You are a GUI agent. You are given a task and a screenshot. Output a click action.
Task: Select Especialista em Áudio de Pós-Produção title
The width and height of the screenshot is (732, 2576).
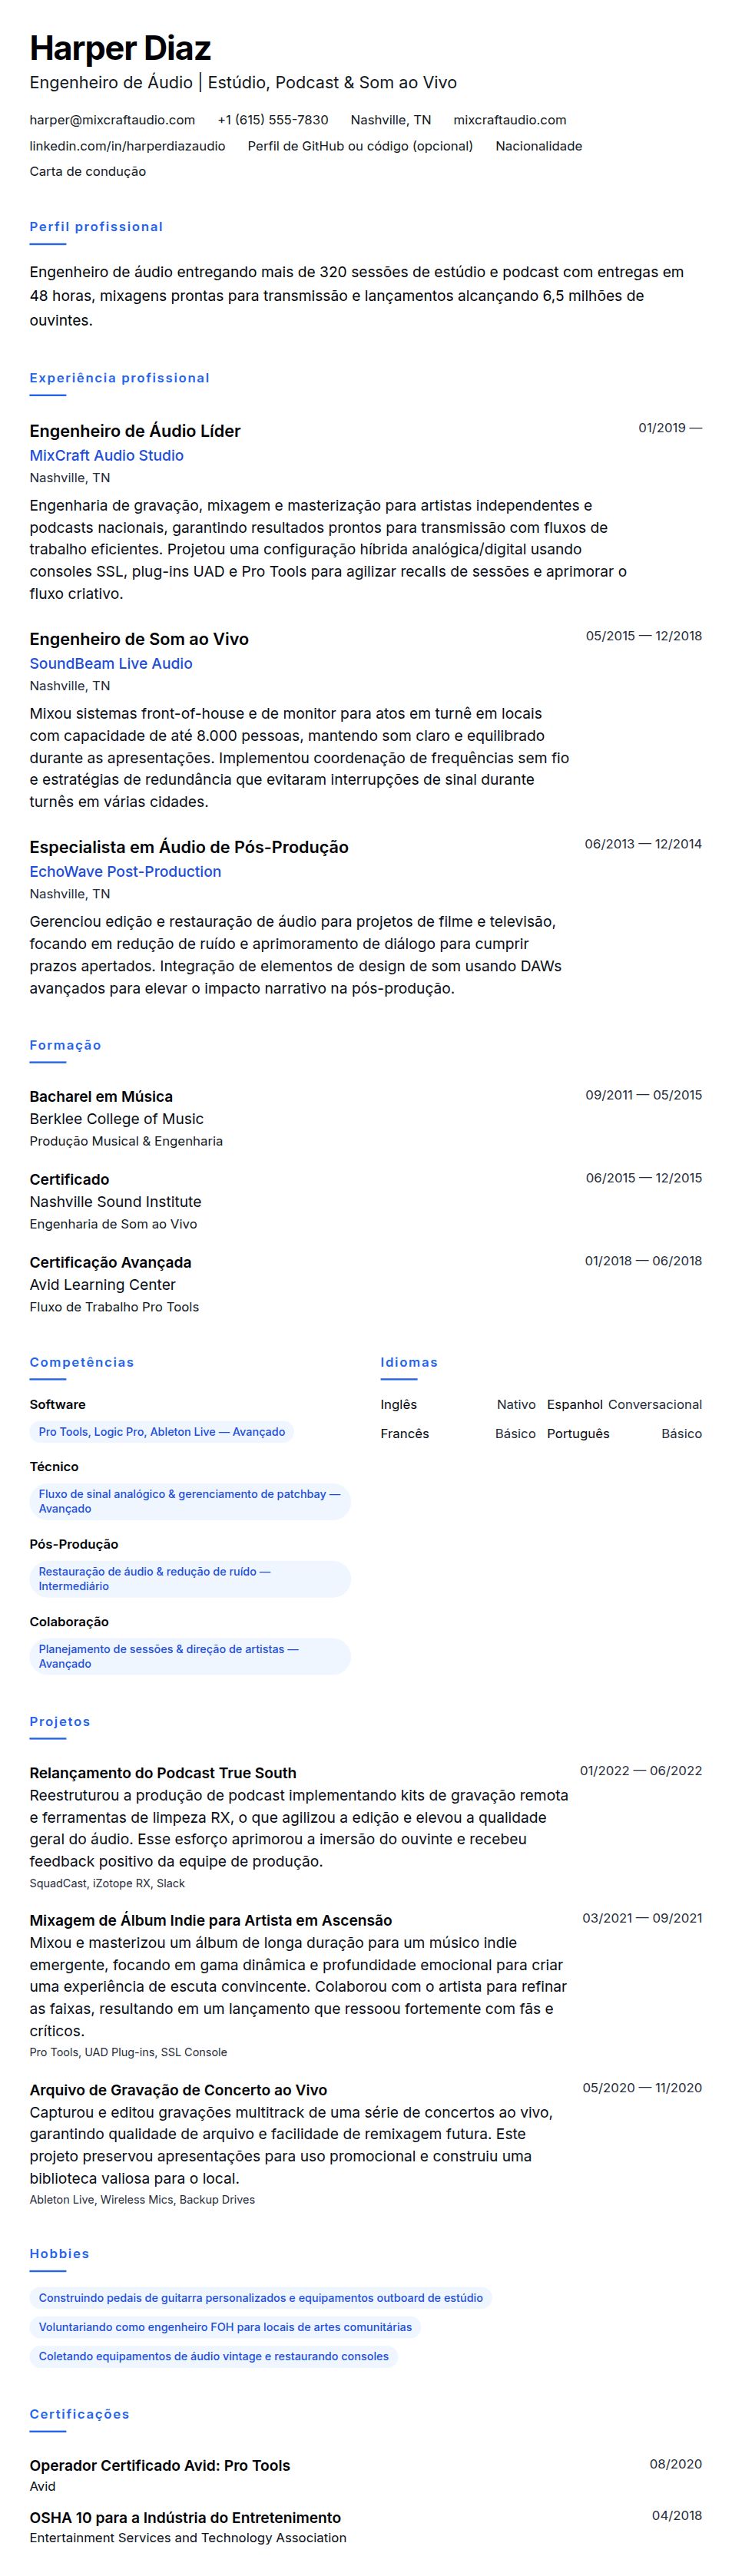[189, 847]
